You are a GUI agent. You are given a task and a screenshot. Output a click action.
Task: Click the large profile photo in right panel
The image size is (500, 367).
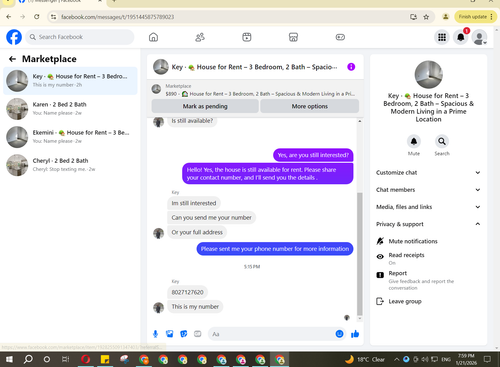428,75
